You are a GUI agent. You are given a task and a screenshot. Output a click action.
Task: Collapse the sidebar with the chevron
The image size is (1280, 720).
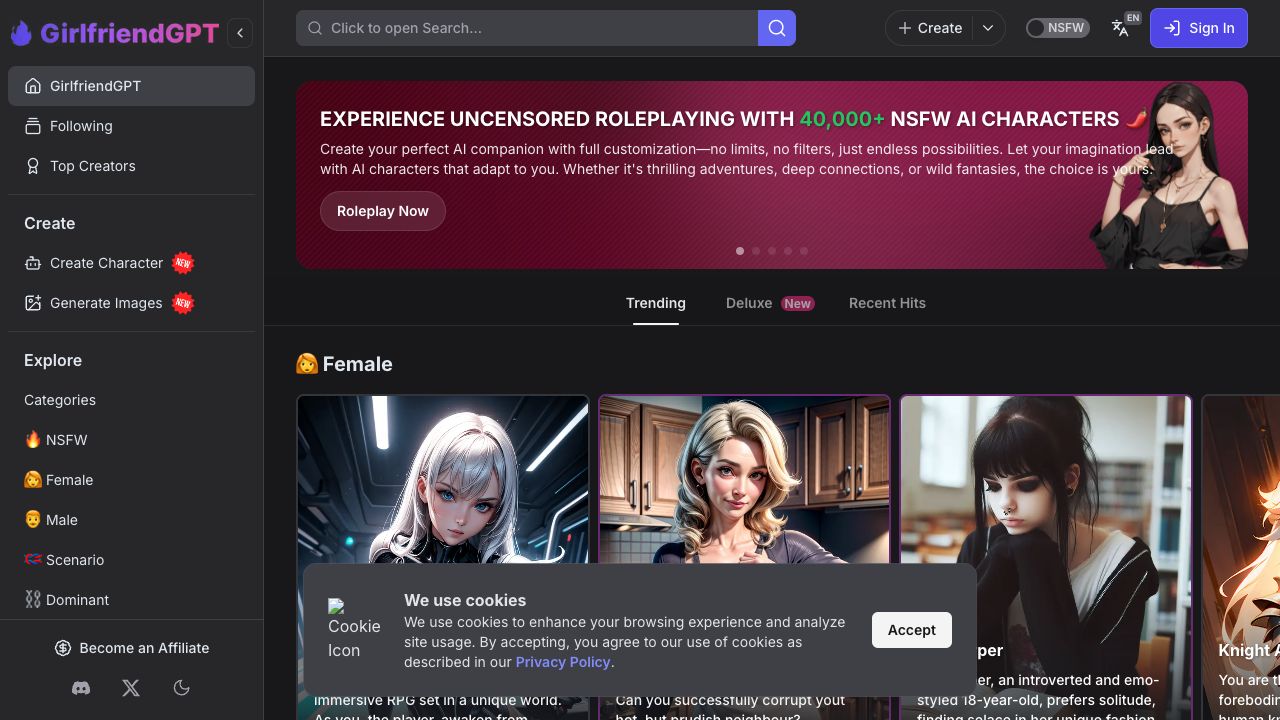[240, 33]
